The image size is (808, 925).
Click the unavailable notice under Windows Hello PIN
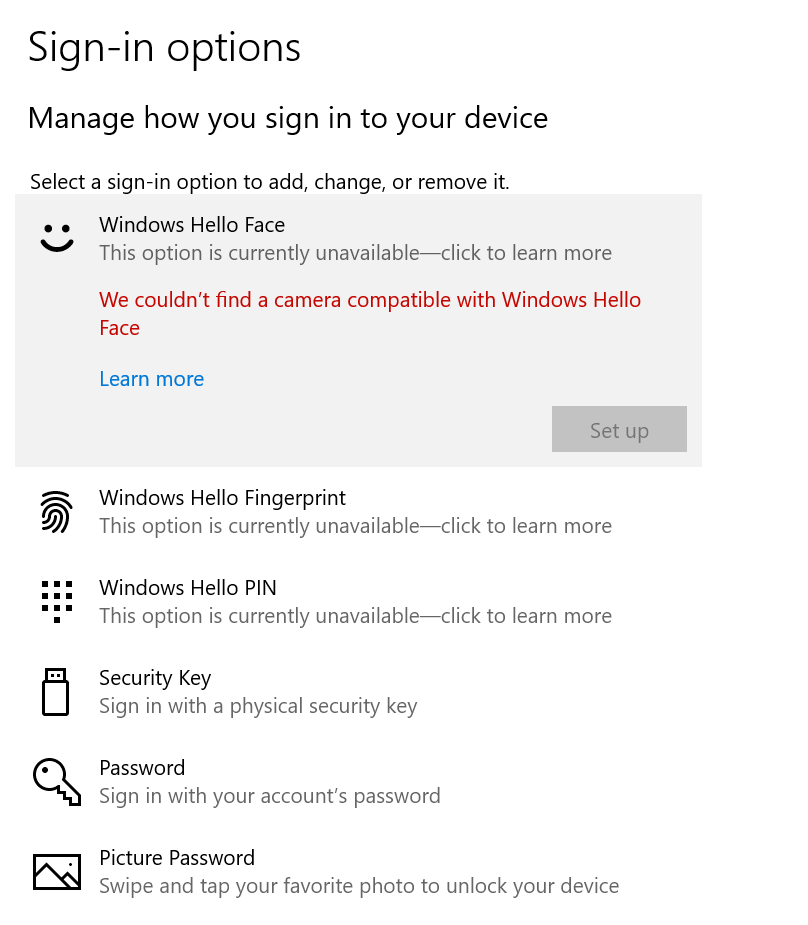tap(355, 615)
